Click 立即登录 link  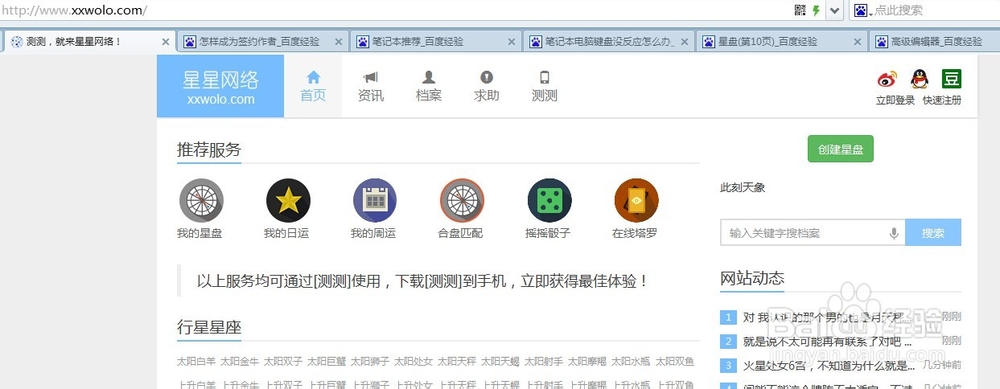895,101
